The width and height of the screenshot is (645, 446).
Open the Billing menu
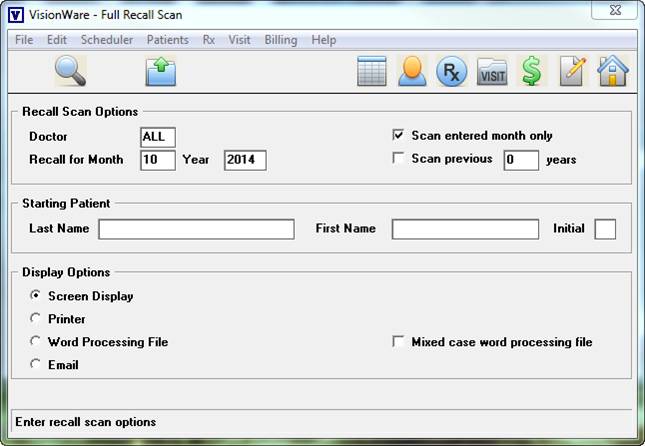click(281, 40)
